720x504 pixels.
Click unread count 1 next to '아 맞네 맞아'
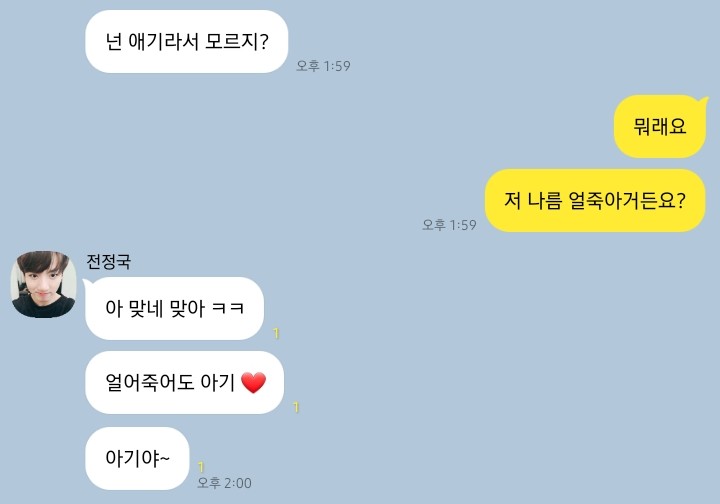coord(276,333)
